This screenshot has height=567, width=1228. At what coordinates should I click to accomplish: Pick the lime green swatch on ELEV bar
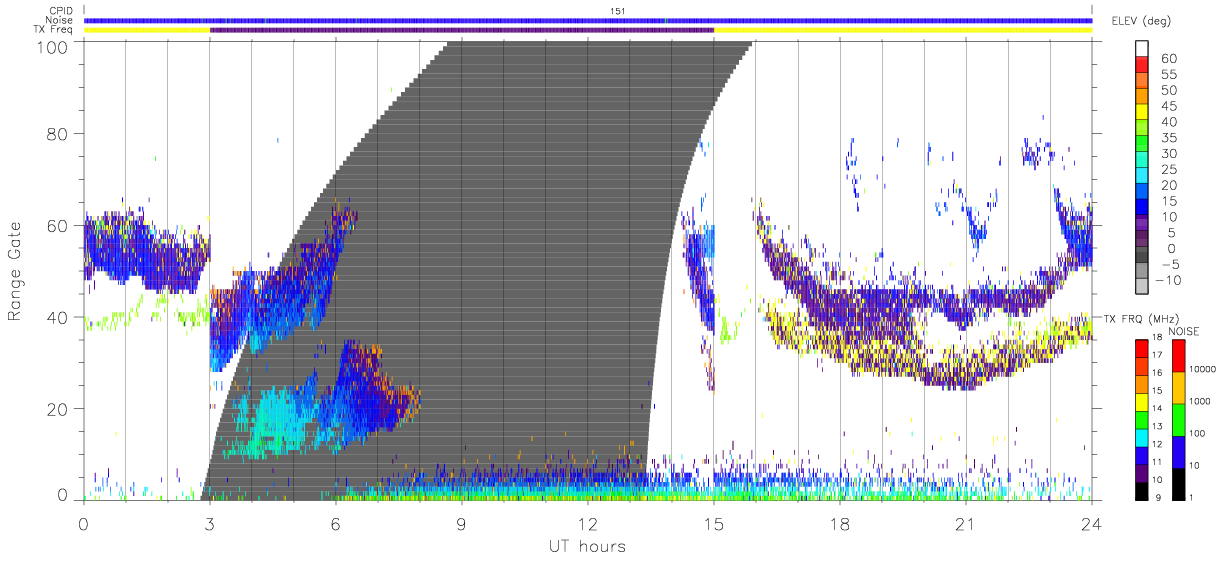(x=1142, y=127)
